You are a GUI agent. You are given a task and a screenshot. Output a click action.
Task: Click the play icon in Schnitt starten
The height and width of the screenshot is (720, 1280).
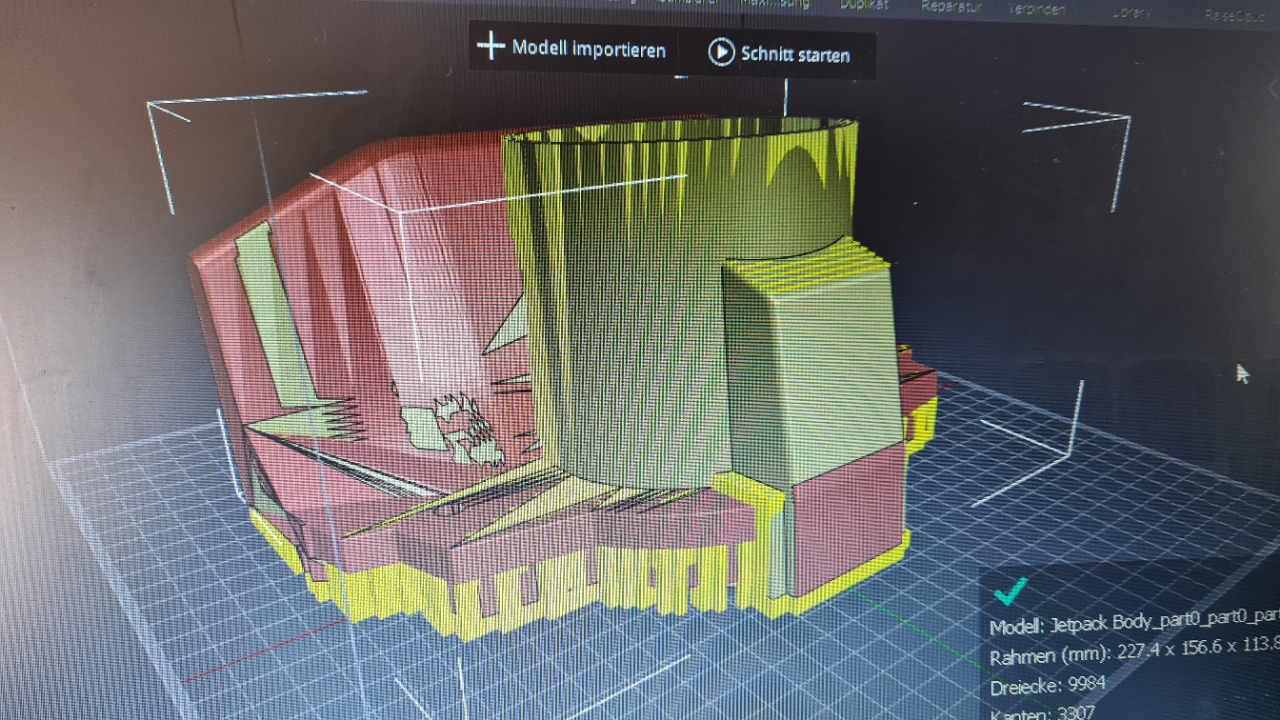tap(721, 52)
